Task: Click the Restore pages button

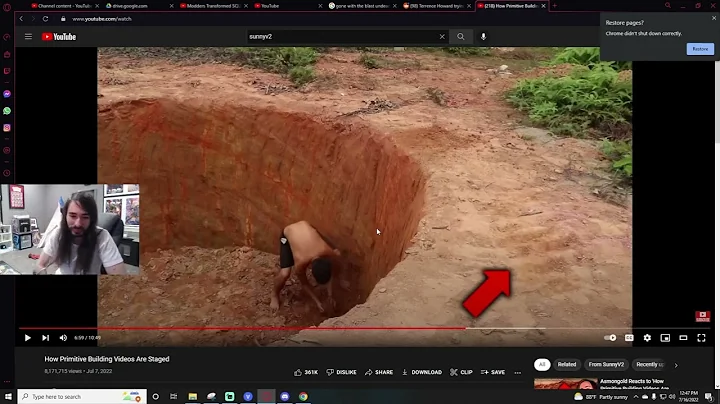Action: [700, 49]
